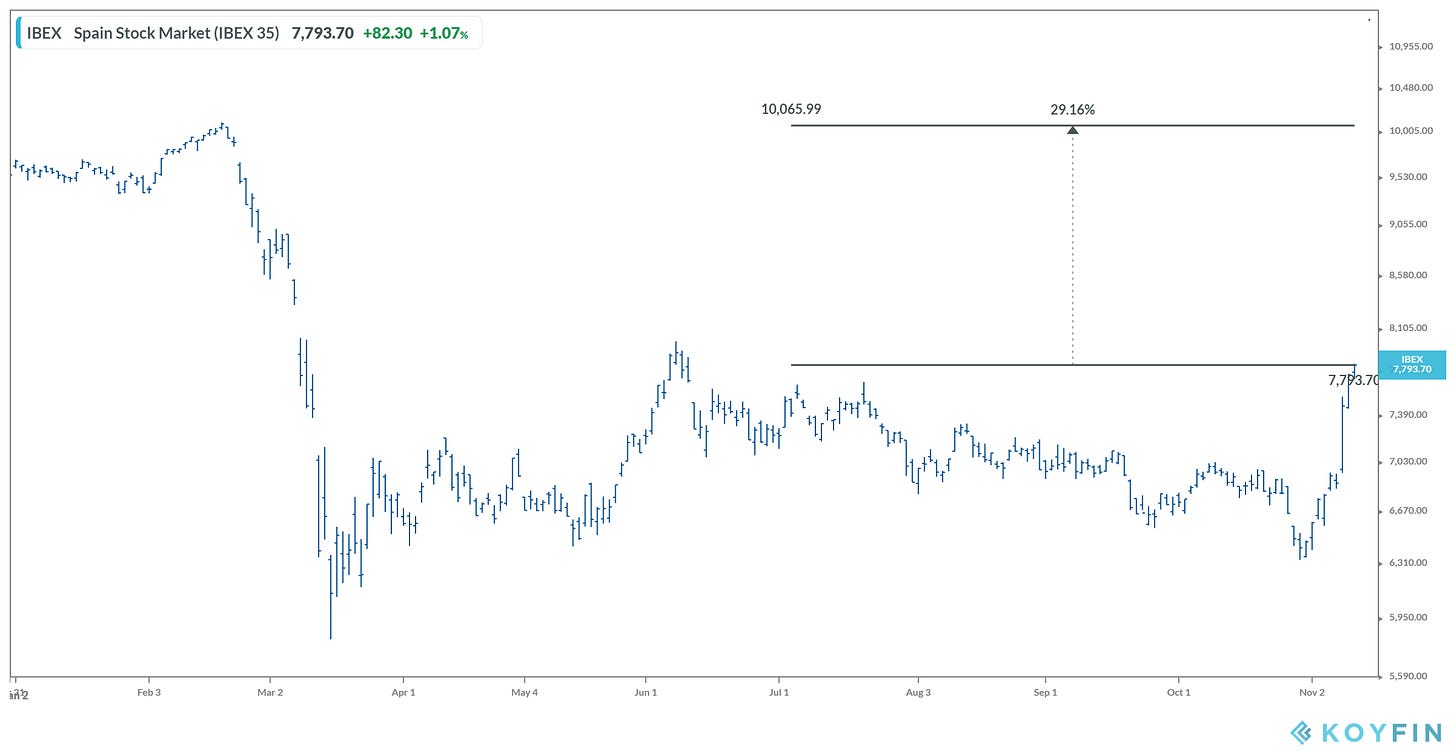Click the Aug 3 date axis label
Viewport: 1456px width, 752px height.
click(917, 691)
